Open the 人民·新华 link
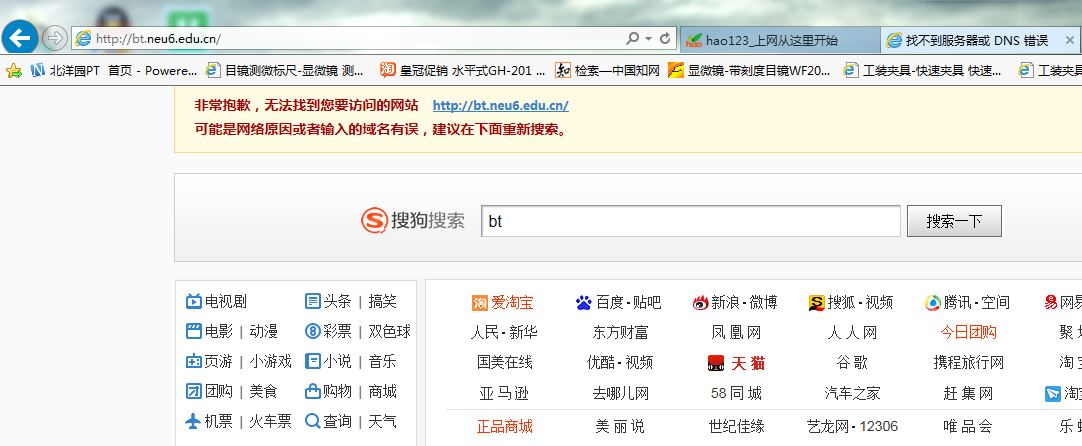The height and width of the screenshot is (446, 1082). point(504,333)
